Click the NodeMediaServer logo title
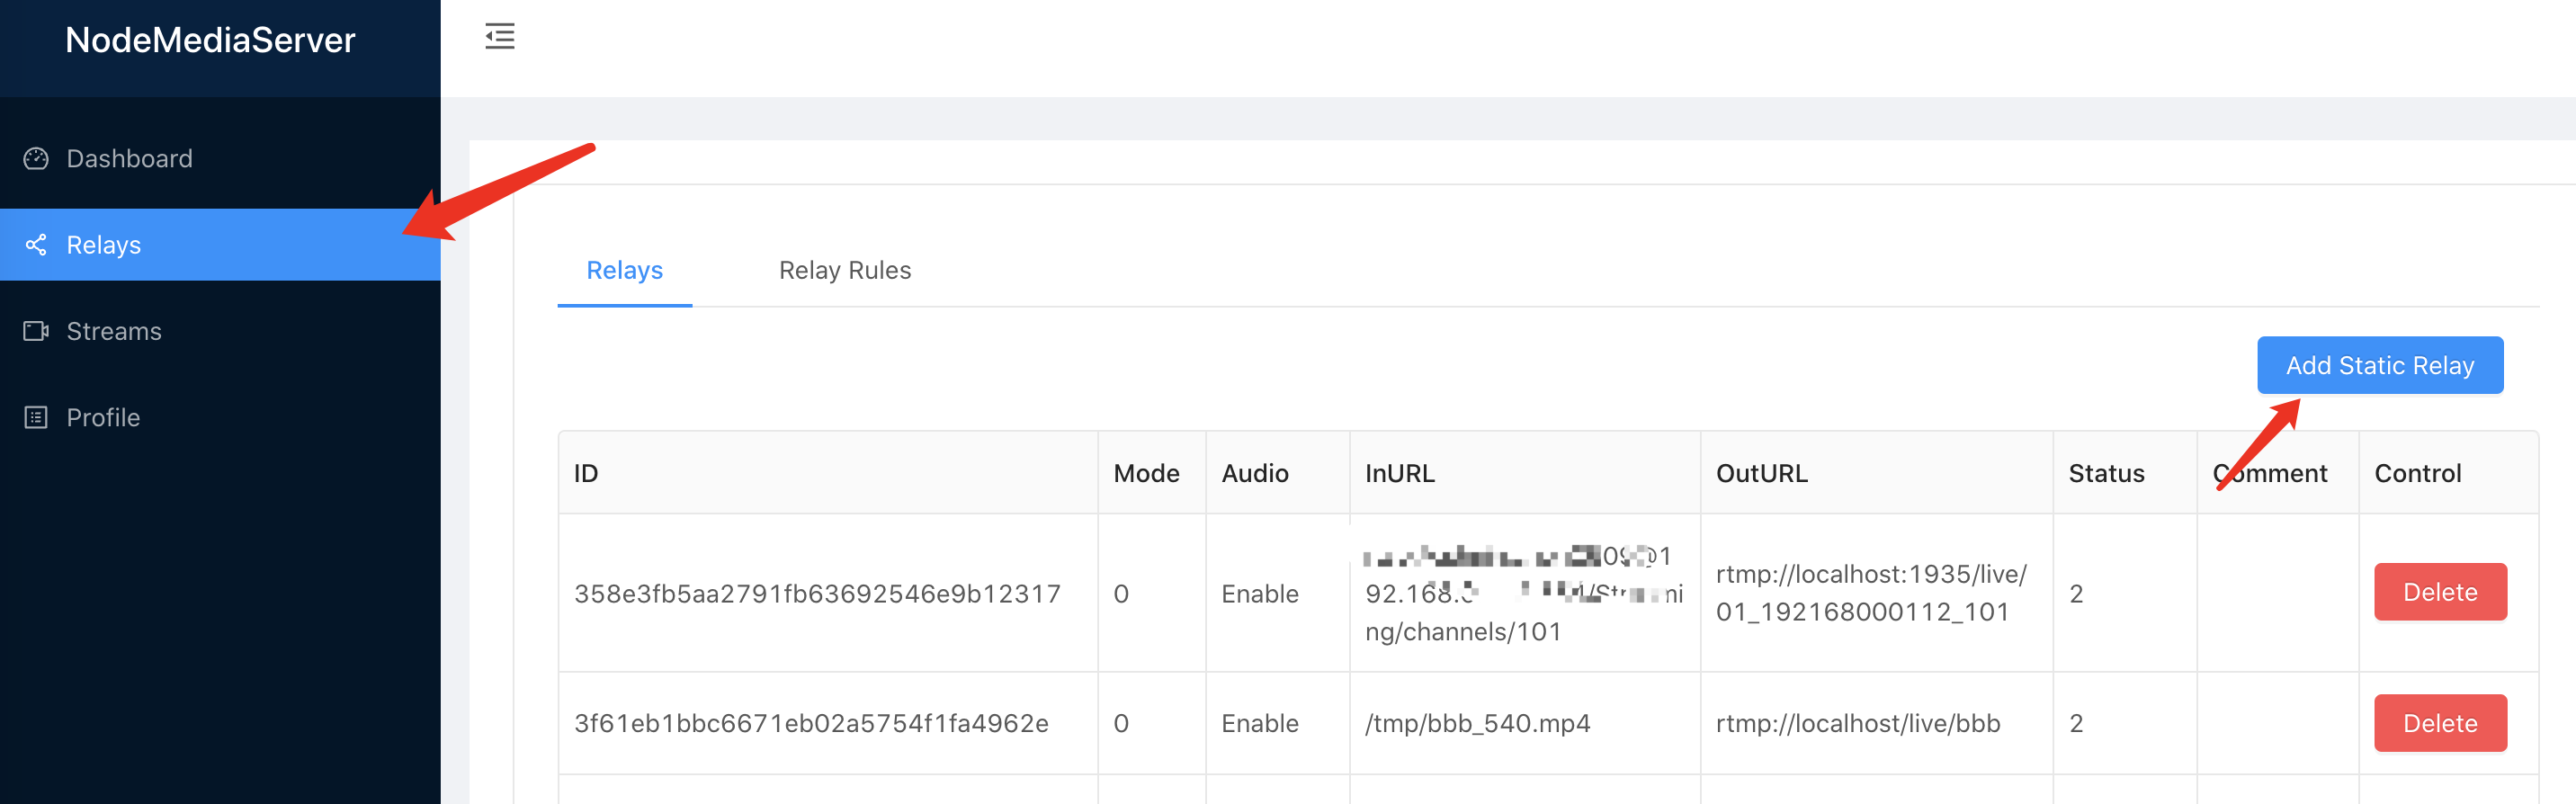The width and height of the screenshot is (2576, 804). (210, 40)
